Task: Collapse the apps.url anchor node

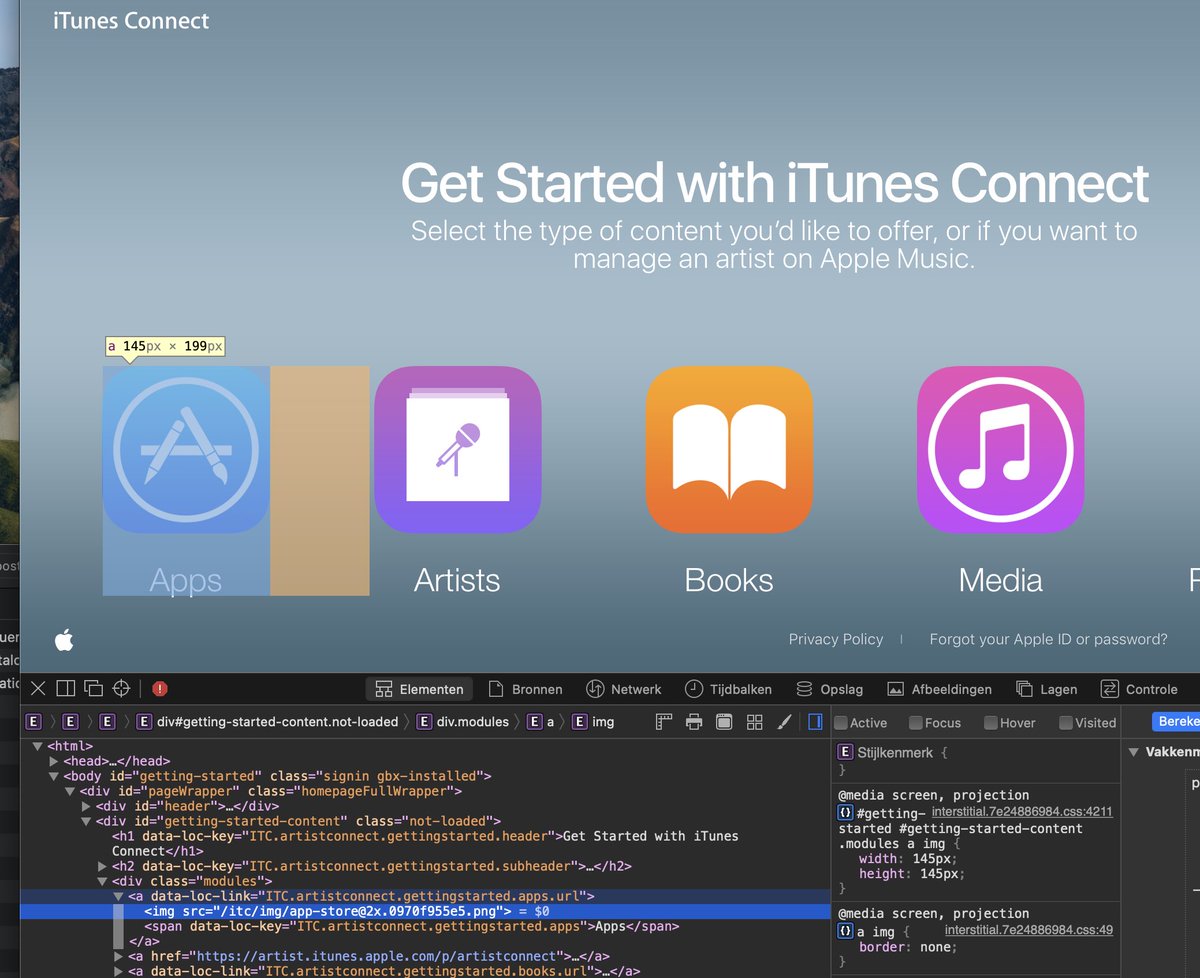Action: coord(119,897)
